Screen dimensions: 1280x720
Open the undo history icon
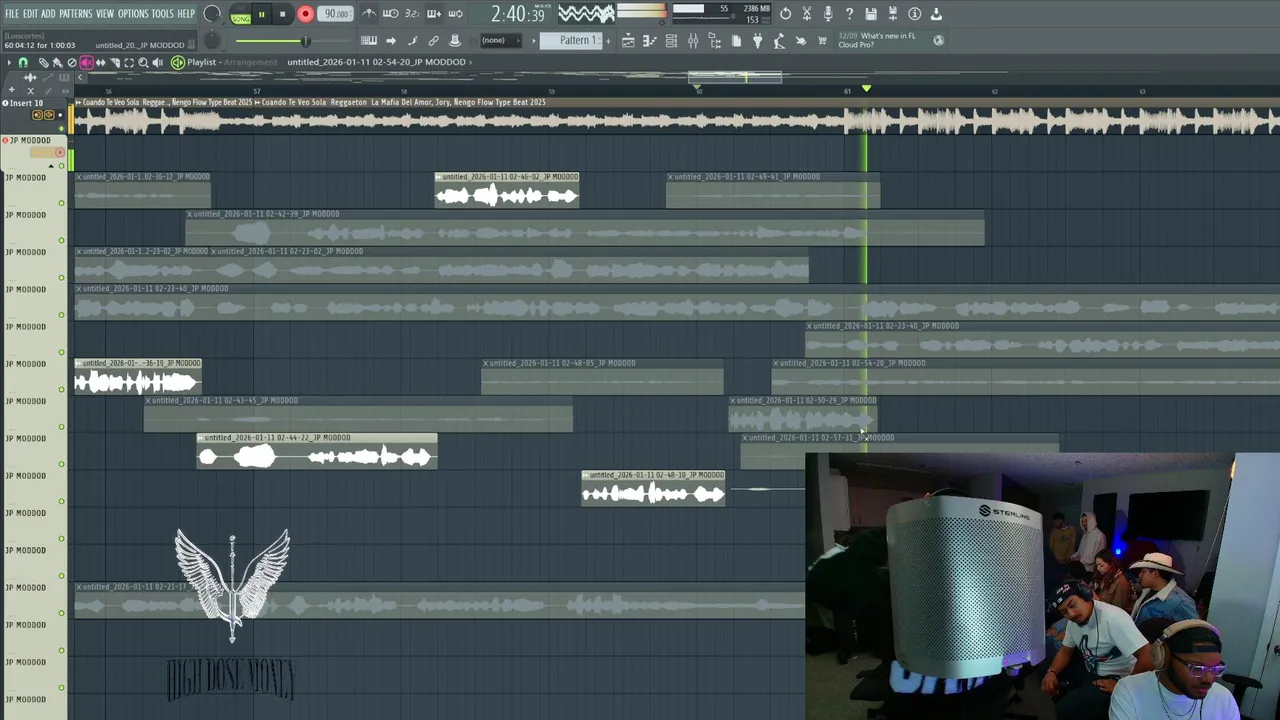pyautogui.click(x=785, y=14)
